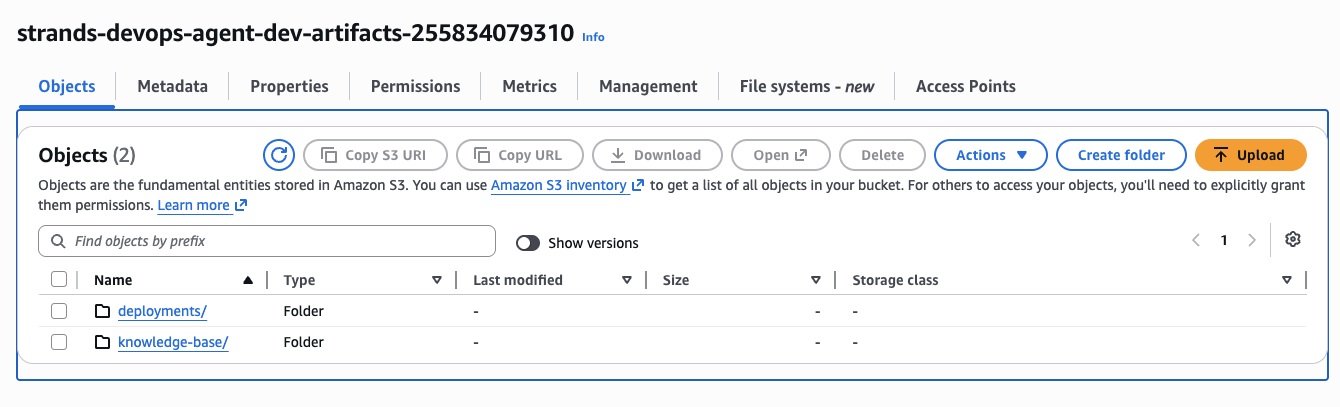Open the knowledge-base/ folder link

coord(173,342)
